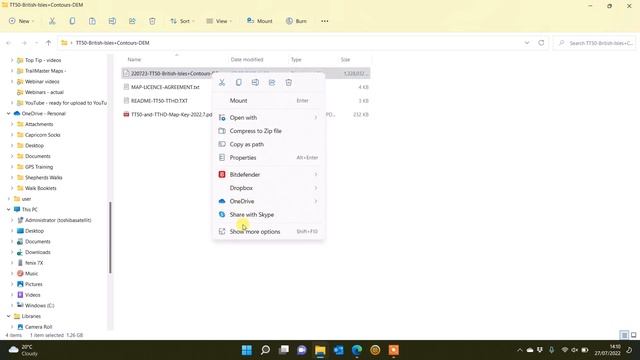Image resolution: width=640 pixels, height=360 pixels.
Task: Choose Mount in the context menu
Action: point(269,100)
